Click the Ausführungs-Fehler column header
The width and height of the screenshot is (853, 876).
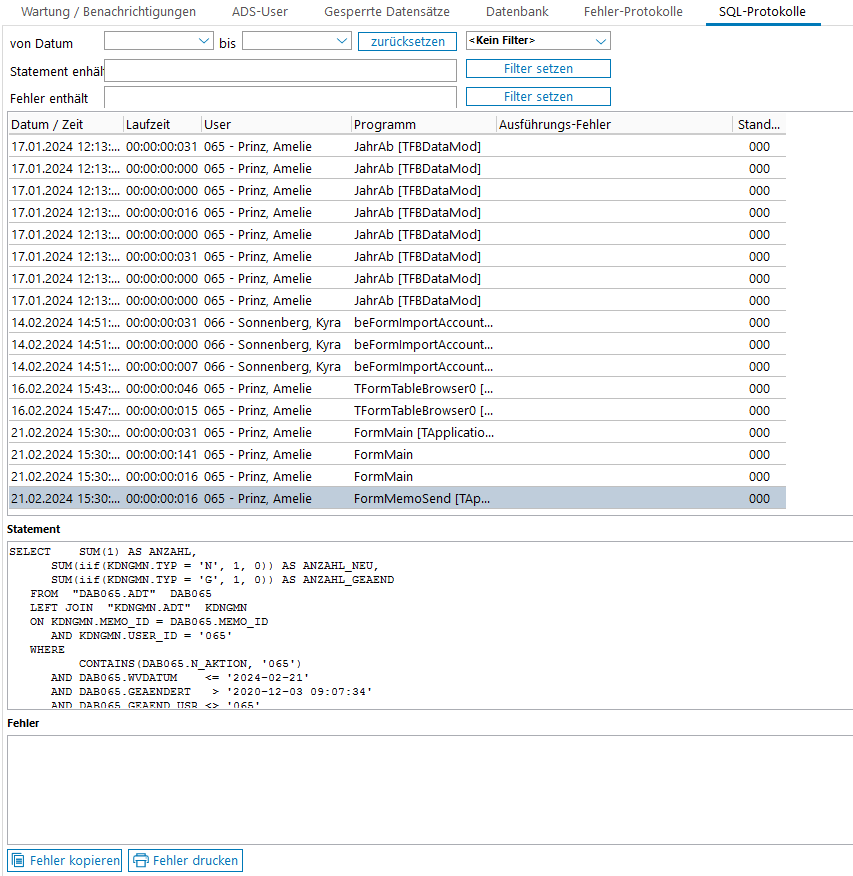pos(612,125)
